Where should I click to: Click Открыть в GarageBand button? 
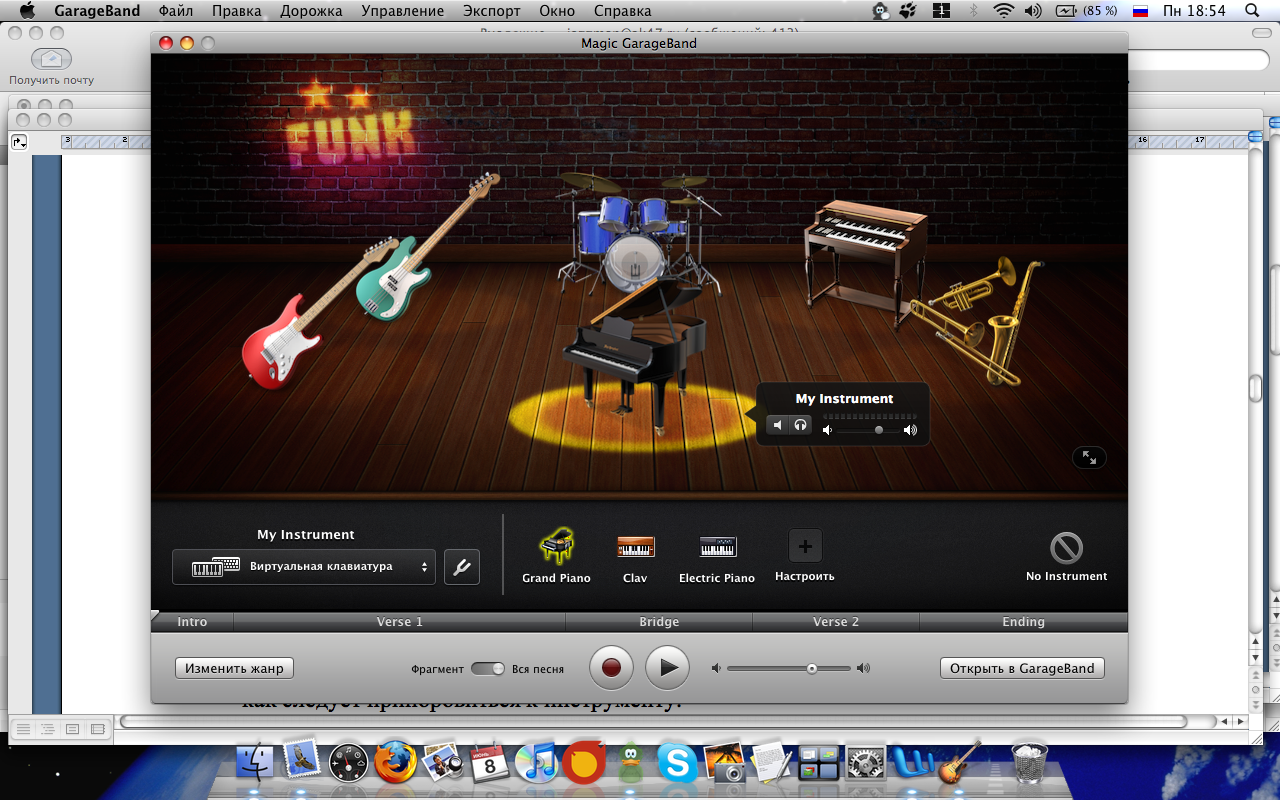point(1022,668)
